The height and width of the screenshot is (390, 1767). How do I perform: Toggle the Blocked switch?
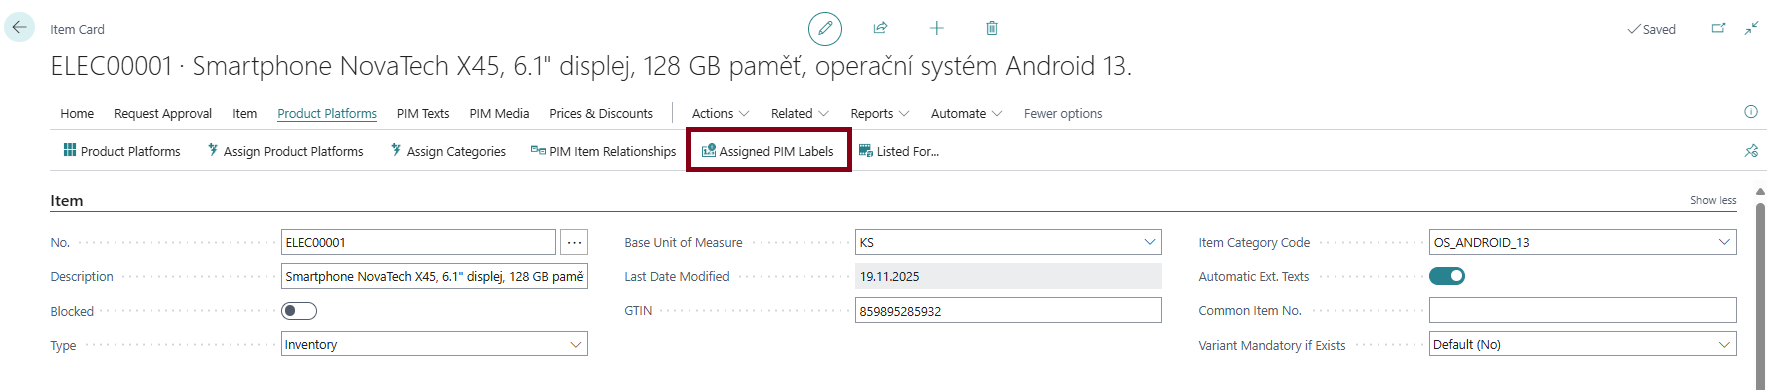[x=299, y=311]
